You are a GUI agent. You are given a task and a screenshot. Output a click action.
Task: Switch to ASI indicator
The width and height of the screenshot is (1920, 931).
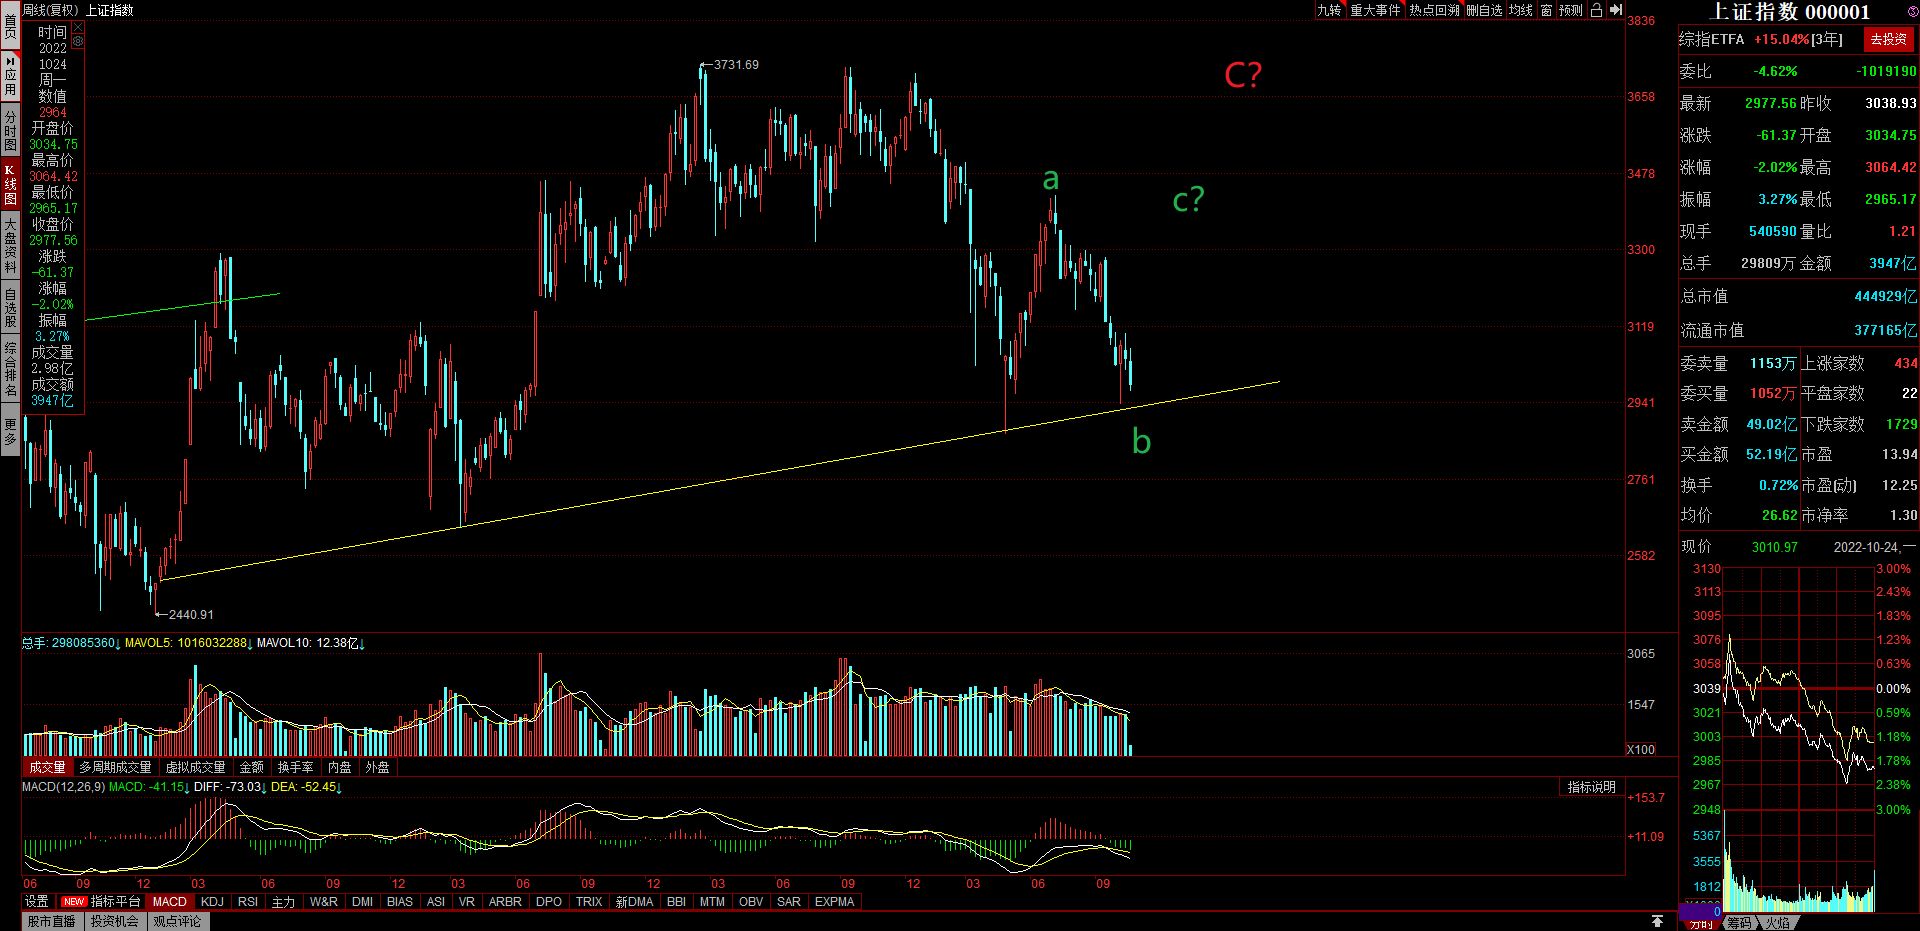coord(436,901)
